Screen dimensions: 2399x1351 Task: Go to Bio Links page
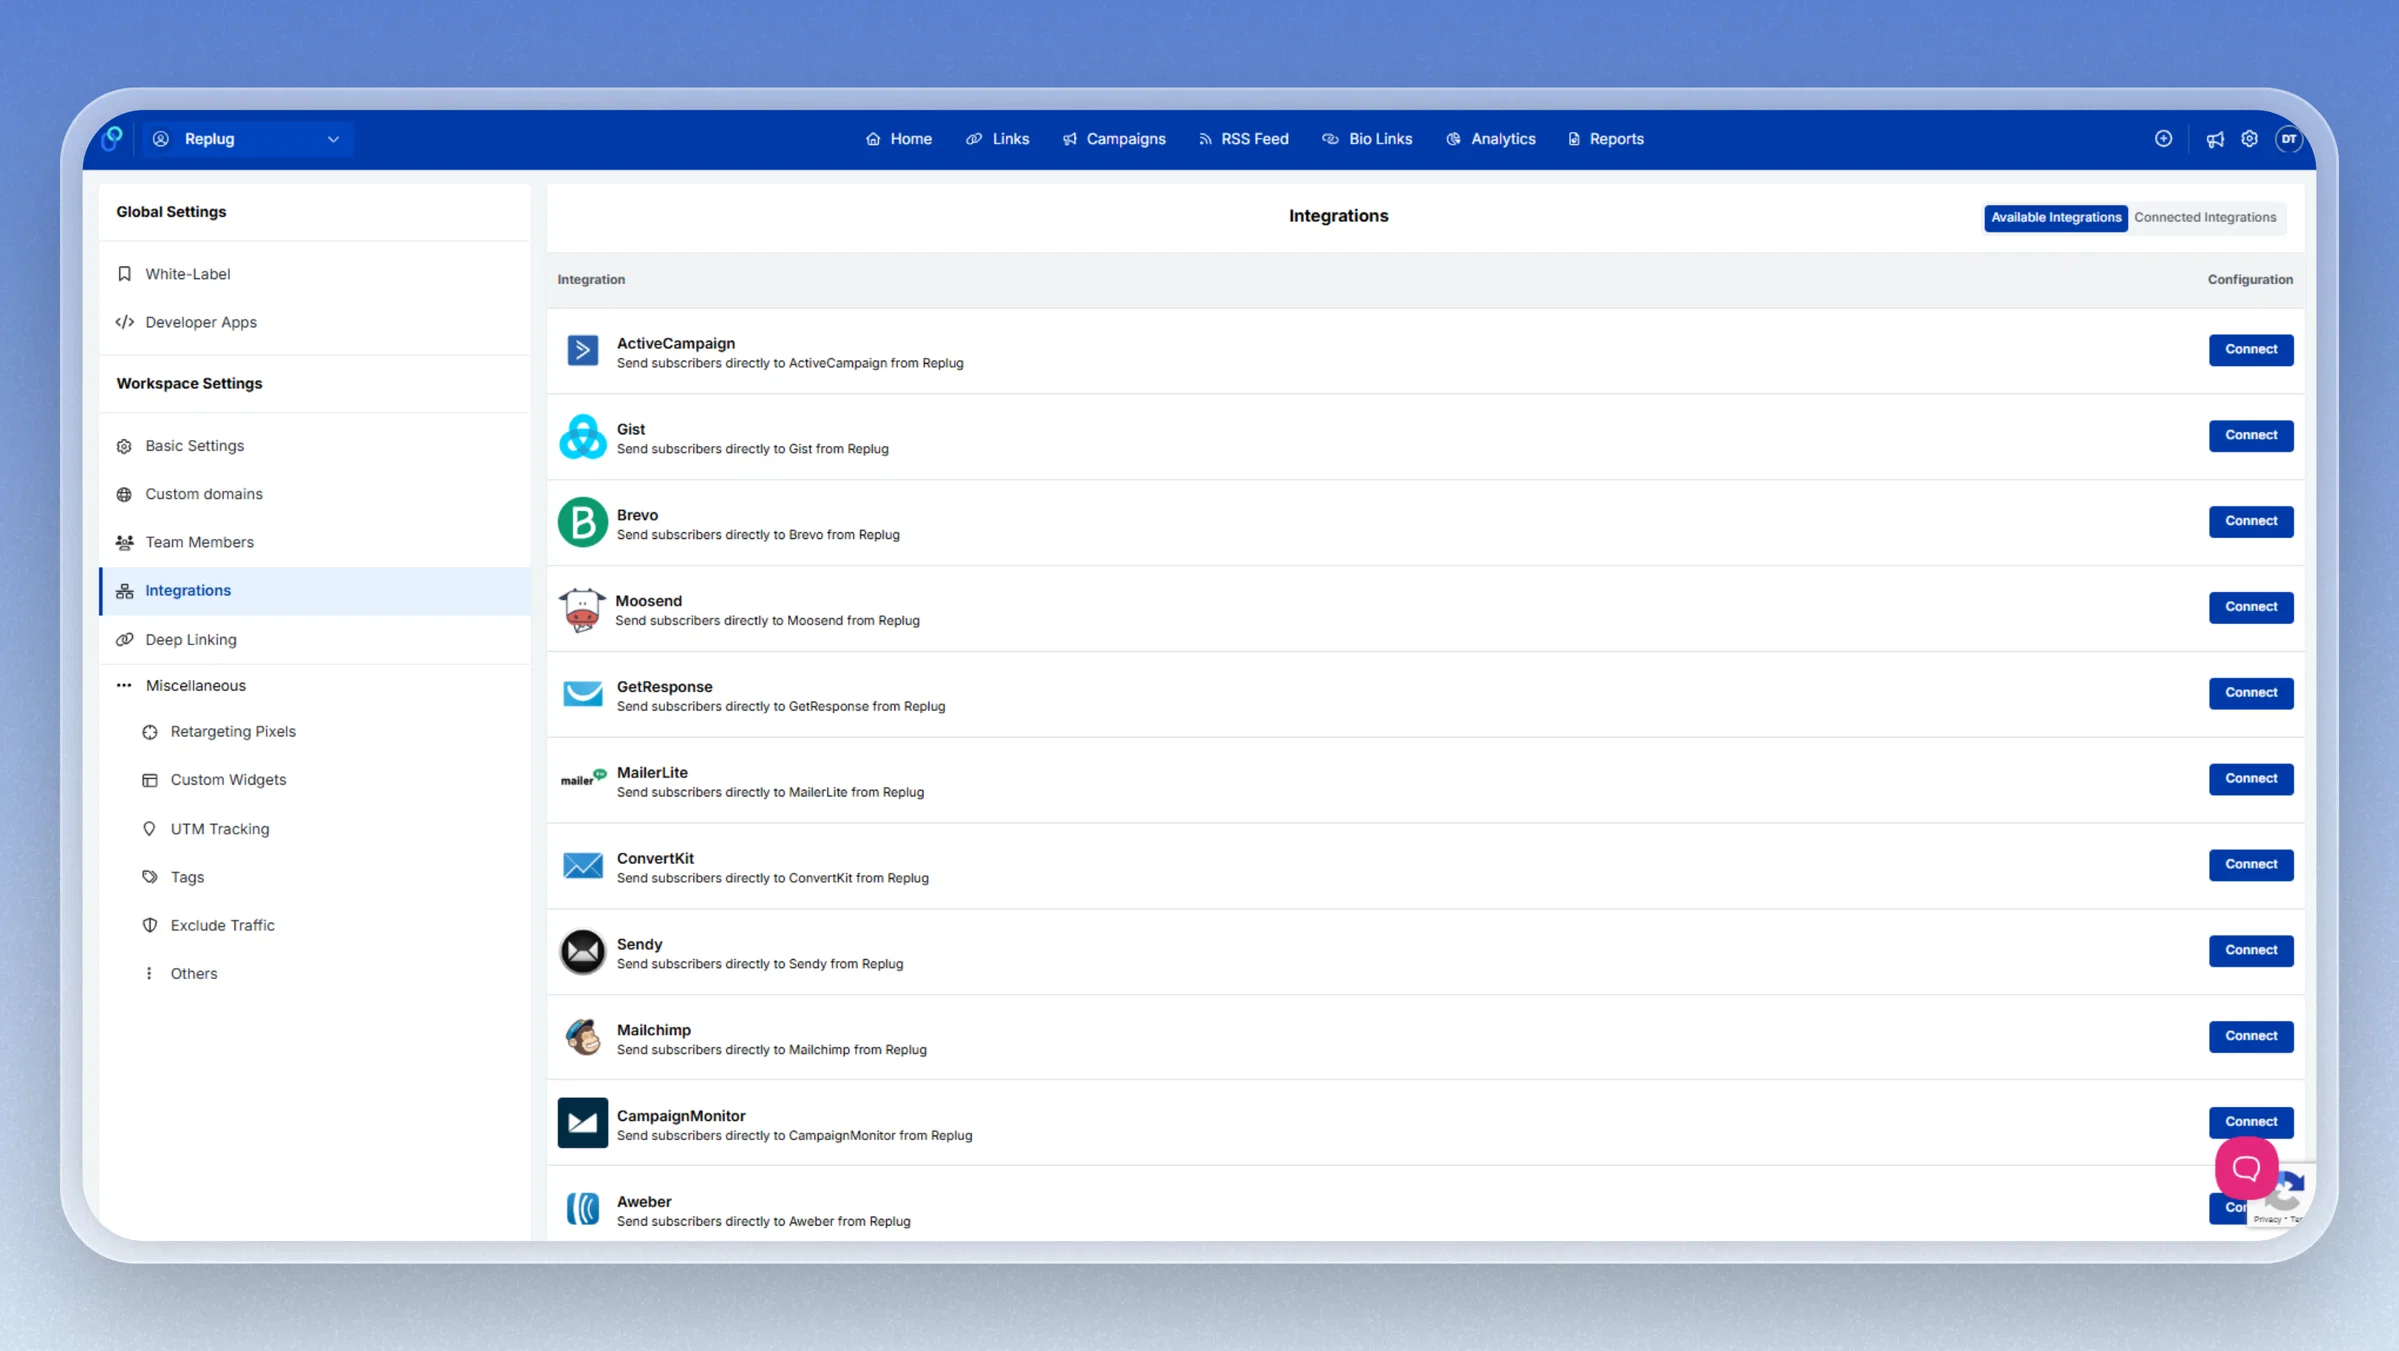pyautogui.click(x=1367, y=139)
